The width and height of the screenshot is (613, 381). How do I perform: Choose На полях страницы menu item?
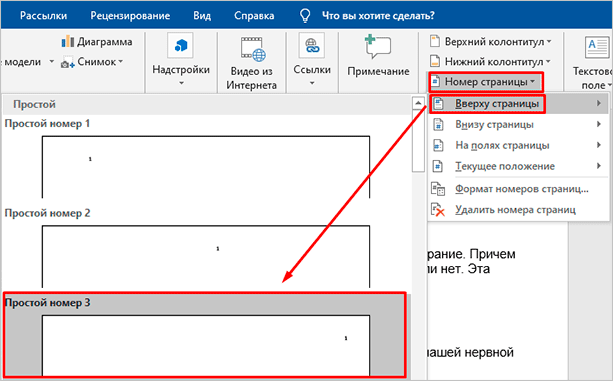(x=518, y=145)
